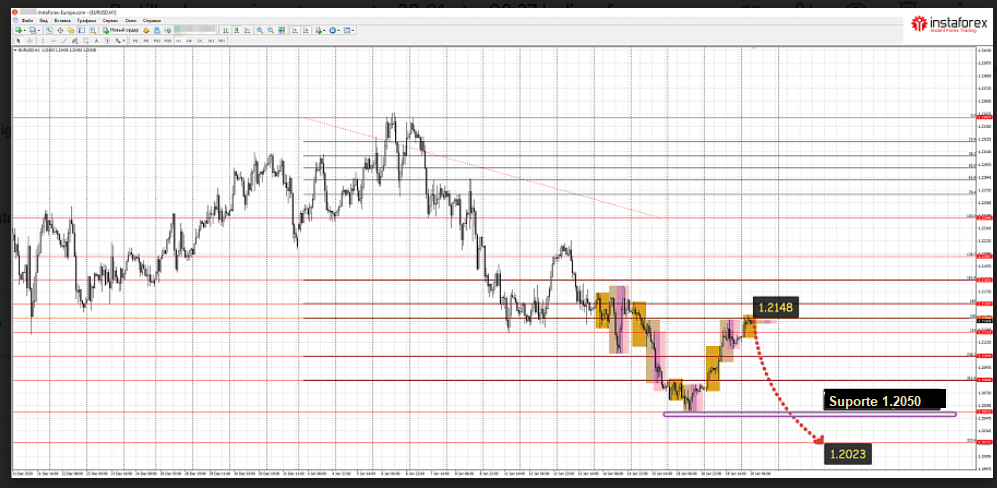Expand the indicators dropdown arrow

coord(325,31)
